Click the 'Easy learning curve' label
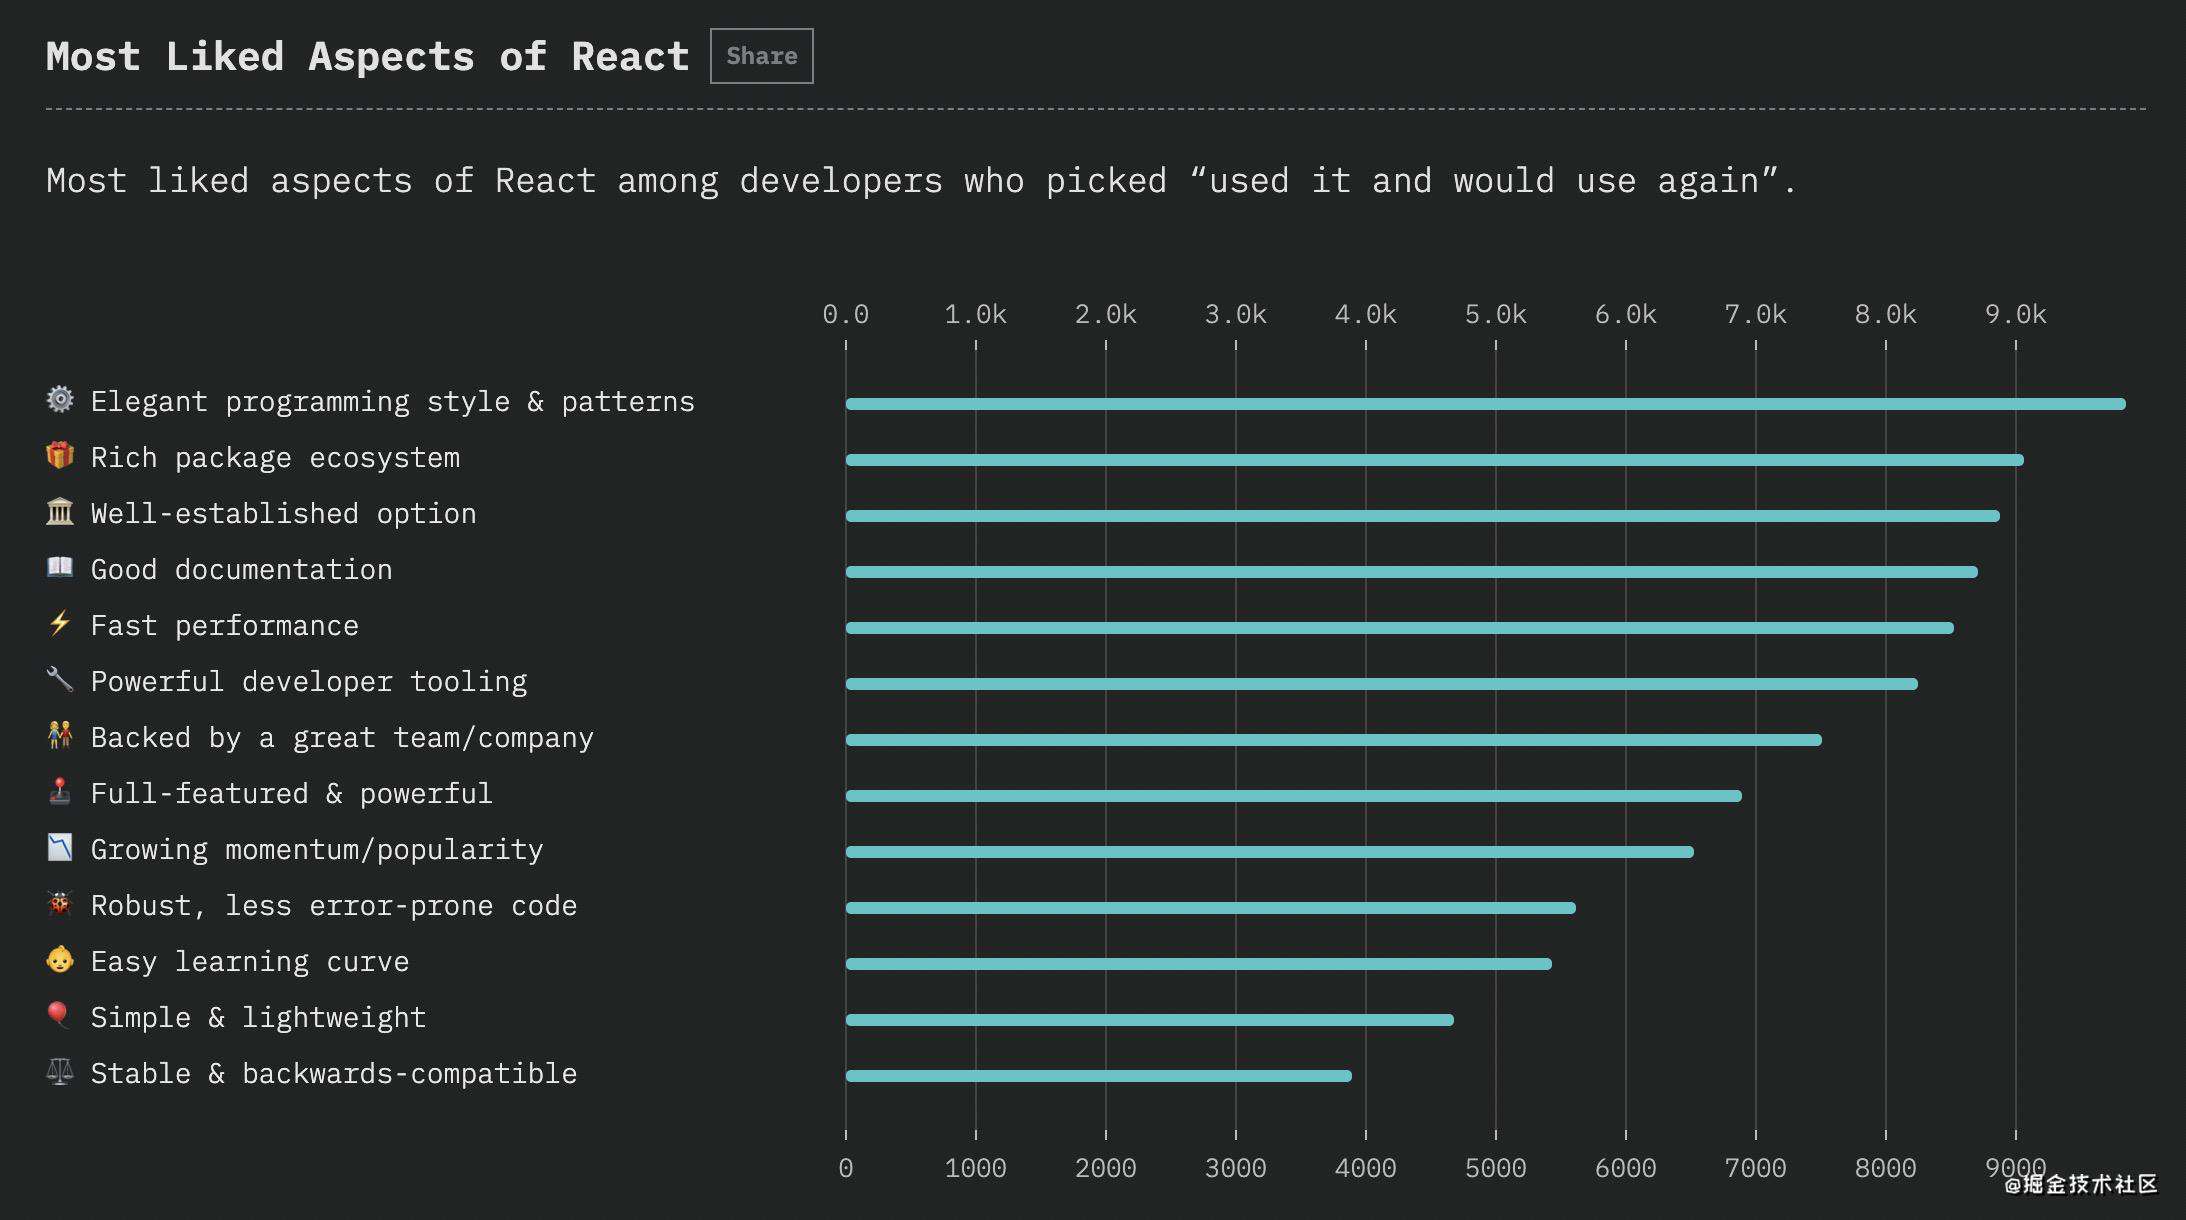Screen dimensions: 2186x1220 (250, 962)
